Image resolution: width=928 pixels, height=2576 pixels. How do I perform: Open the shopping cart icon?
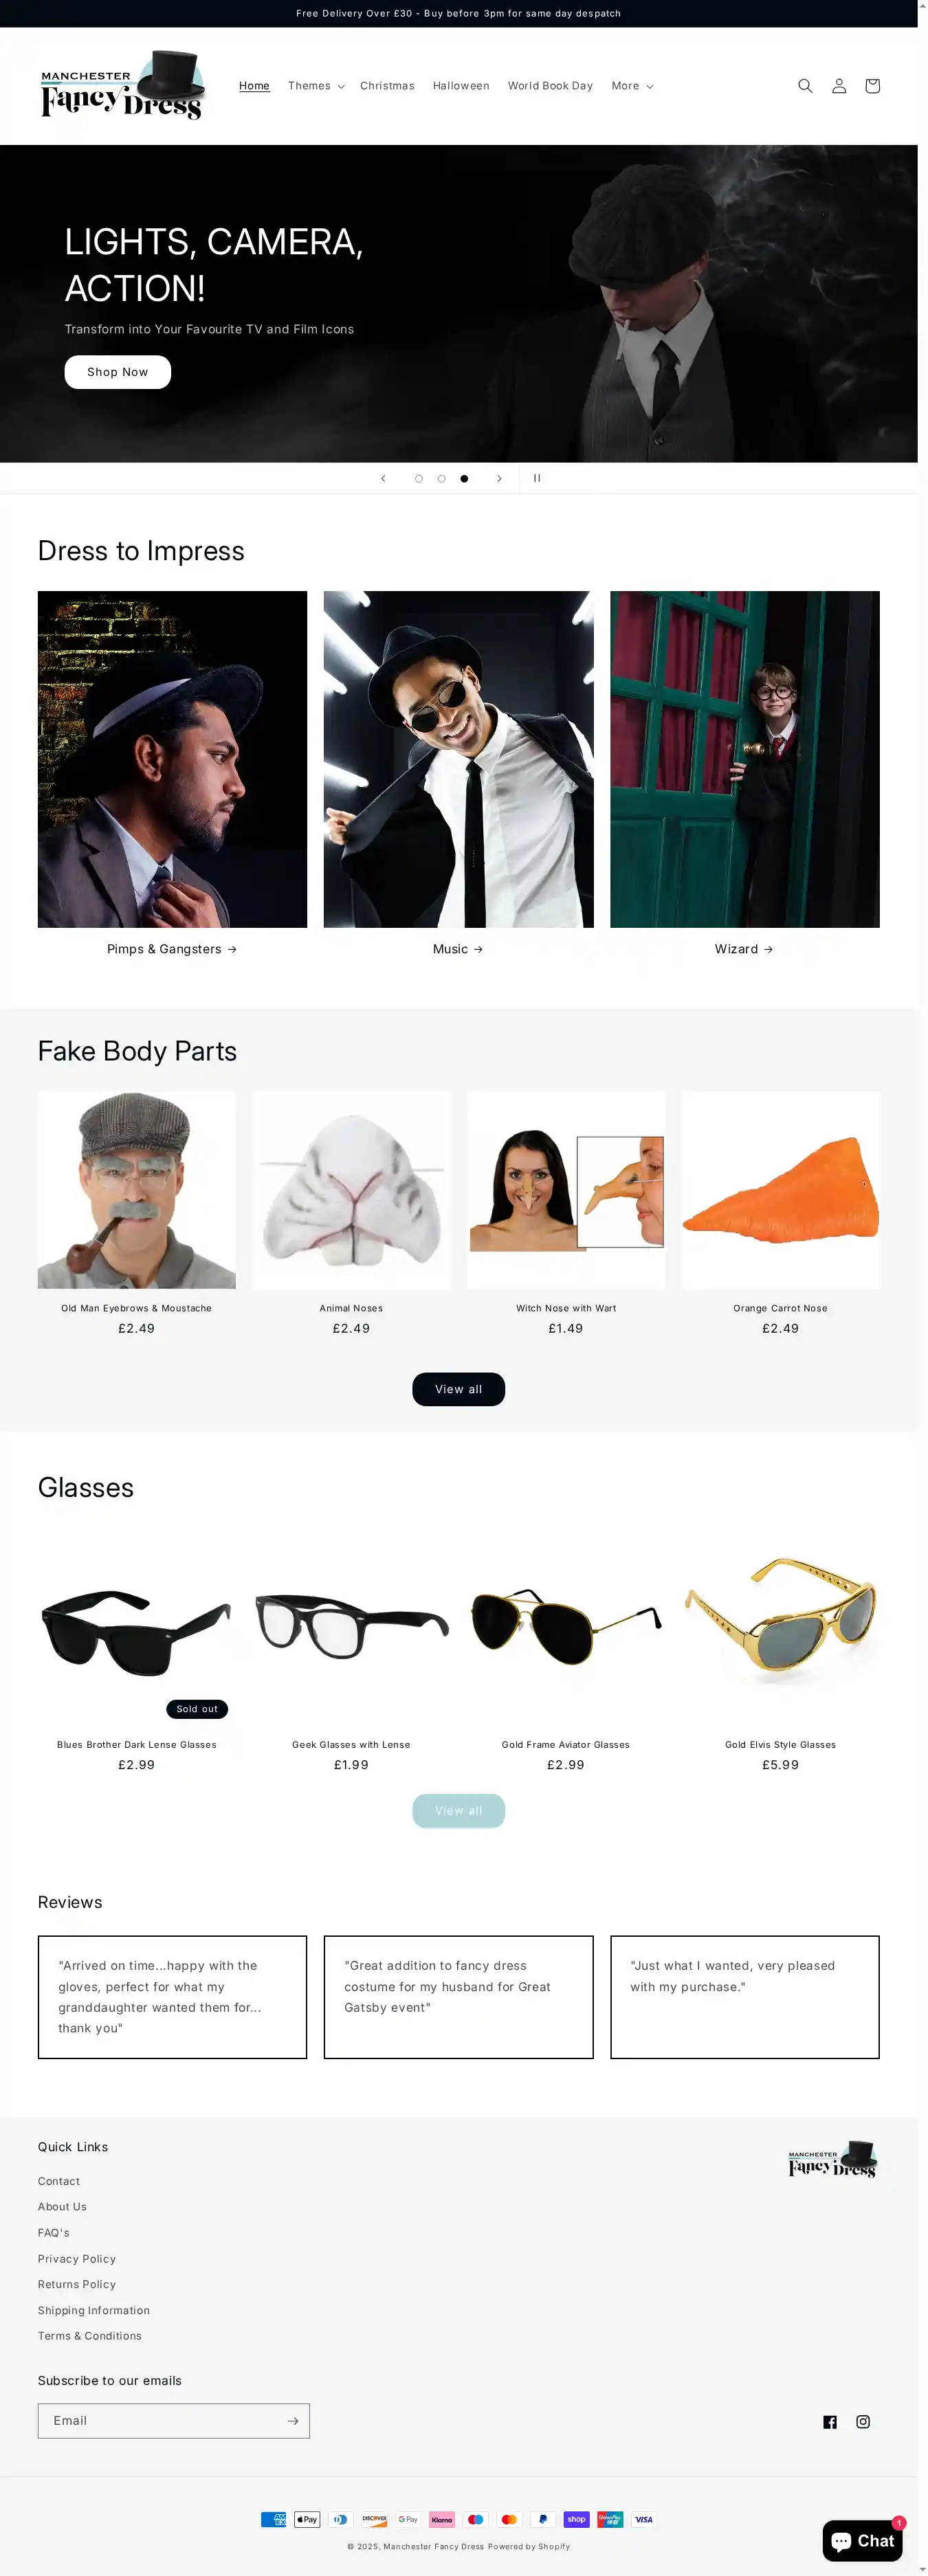click(x=872, y=86)
